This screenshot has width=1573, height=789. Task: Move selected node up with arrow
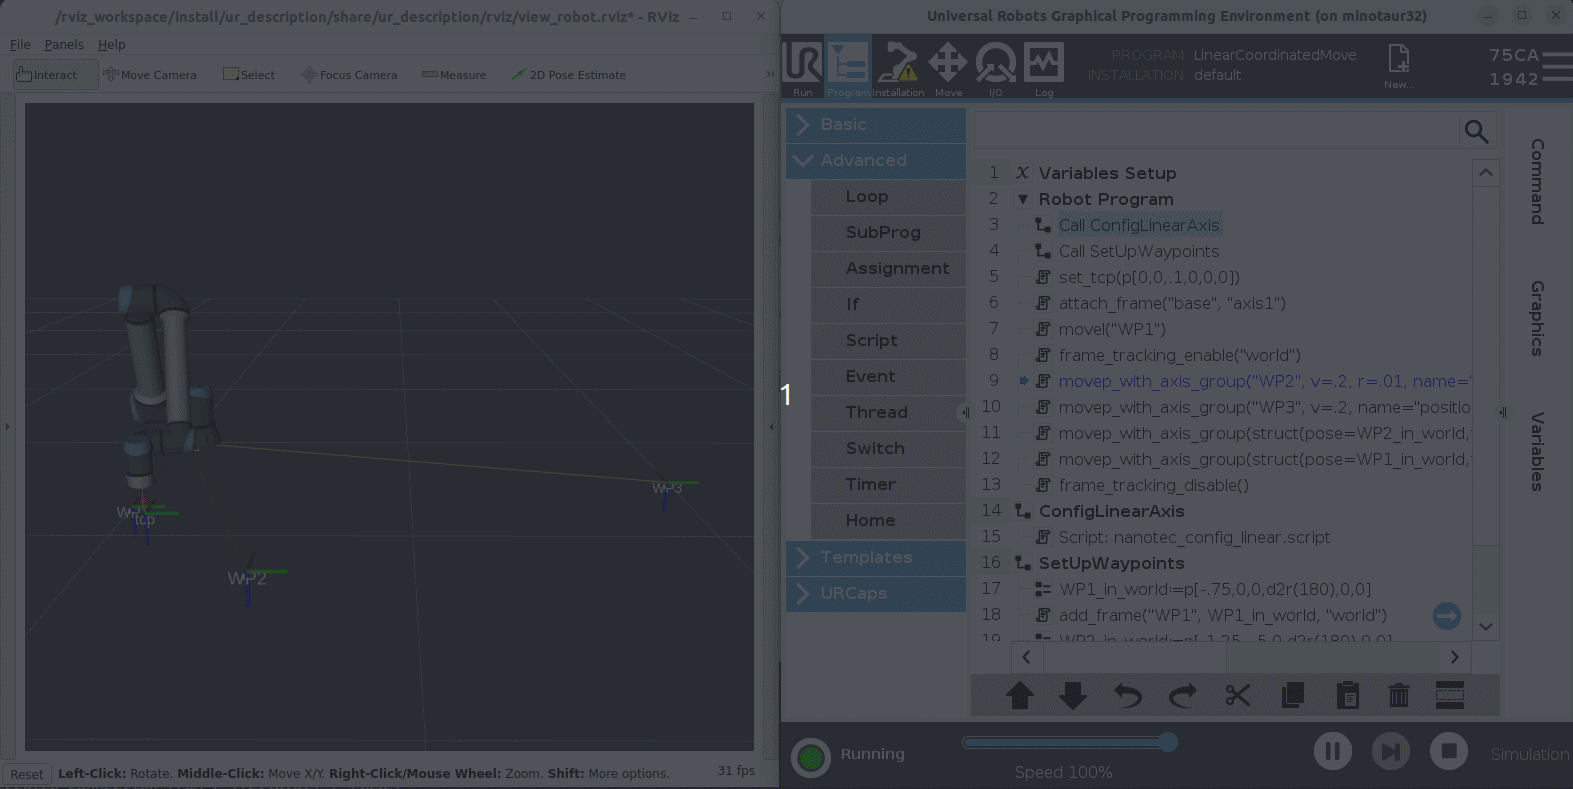tap(1020, 695)
